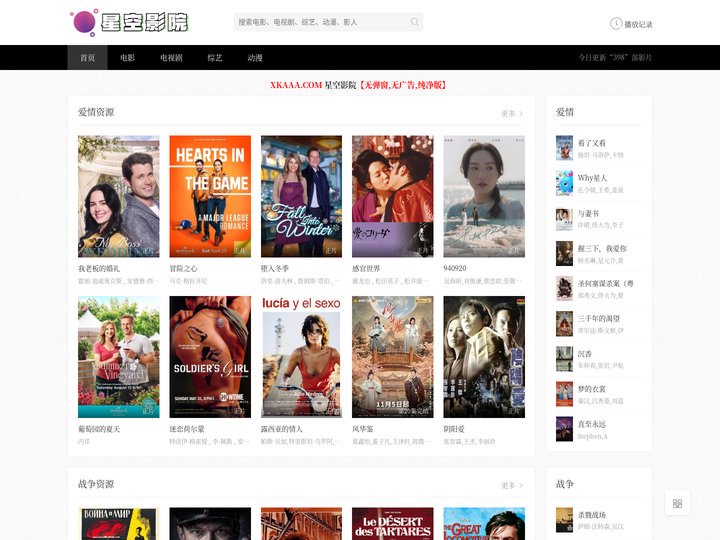Click the small thumbnail beside 梦的衣裳
Viewport: 720px width, 540px height.
[x=564, y=394]
